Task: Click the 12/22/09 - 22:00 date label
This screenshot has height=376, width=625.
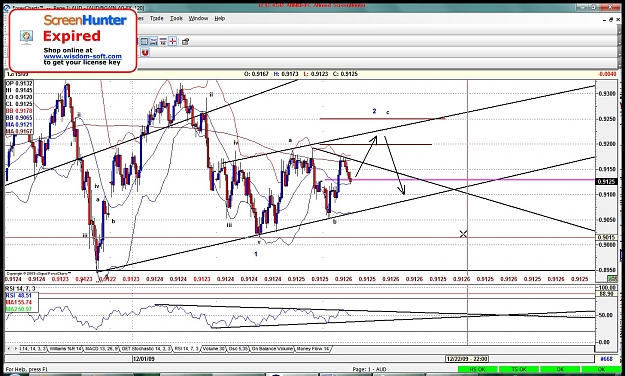Action: click(x=467, y=359)
